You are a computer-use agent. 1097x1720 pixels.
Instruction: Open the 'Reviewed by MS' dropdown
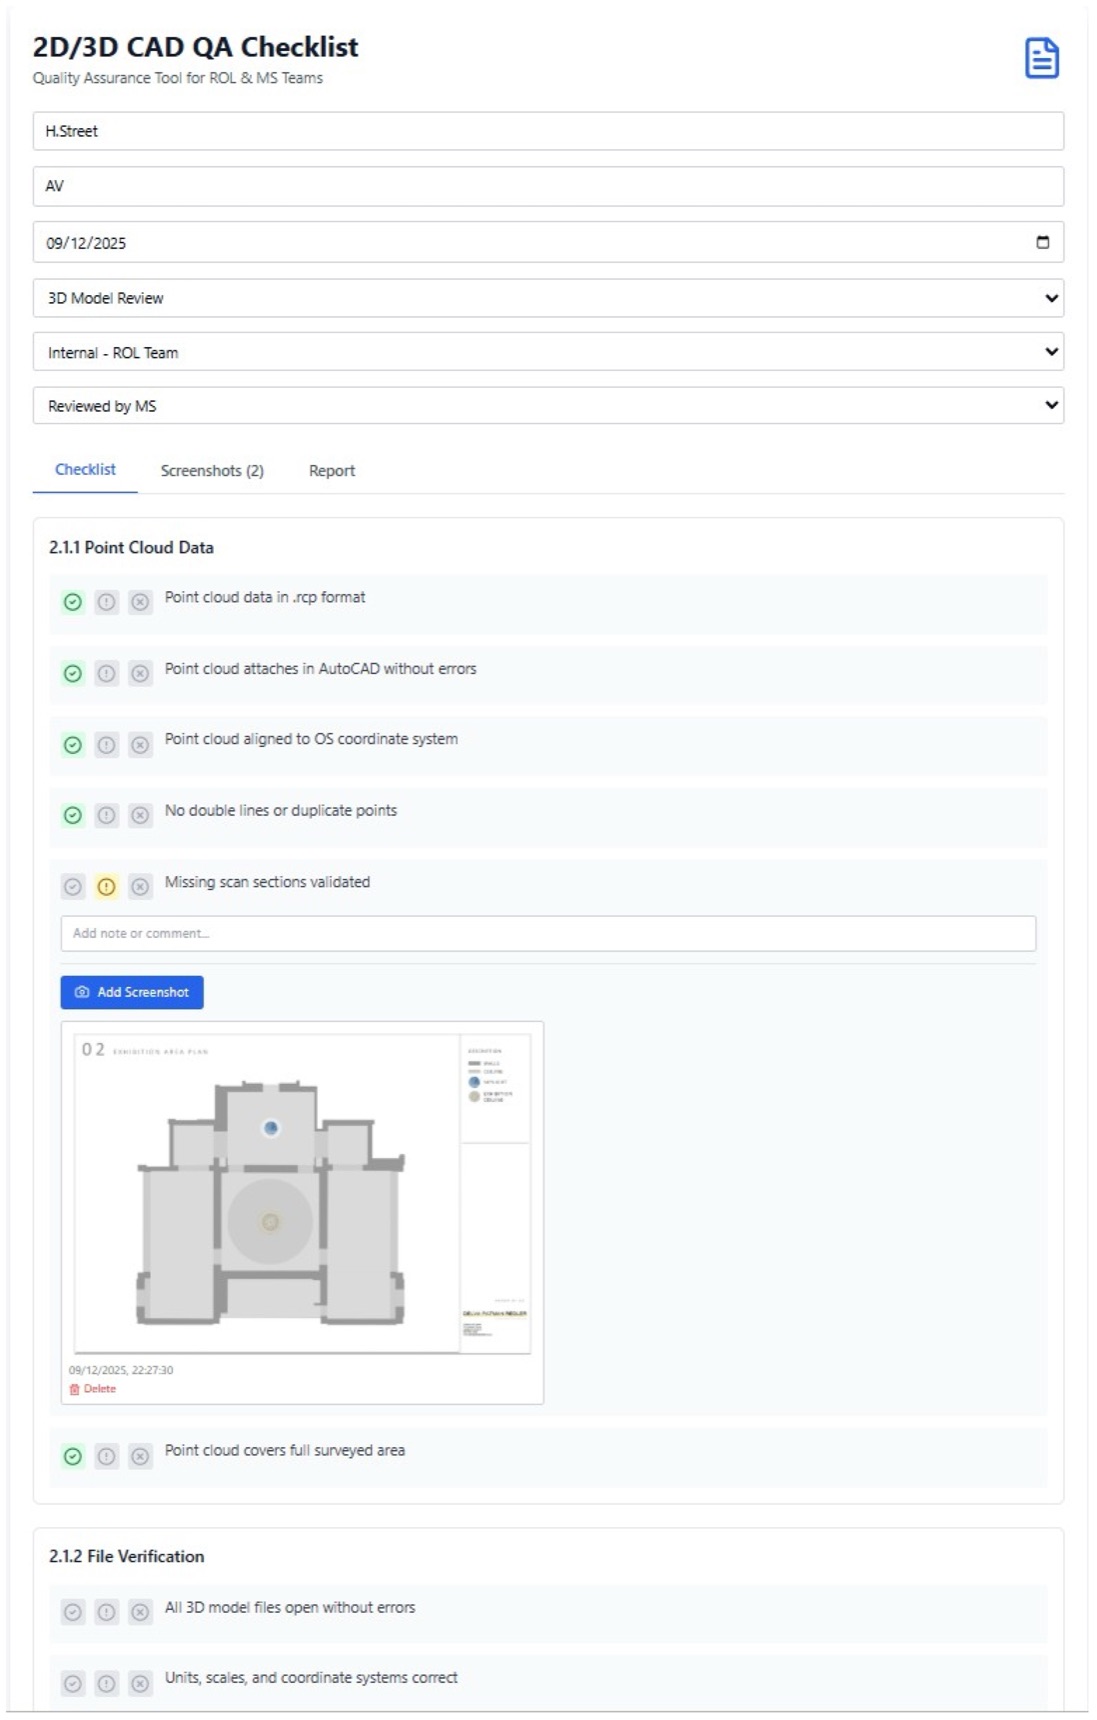pyautogui.click(x=548, y=406)
